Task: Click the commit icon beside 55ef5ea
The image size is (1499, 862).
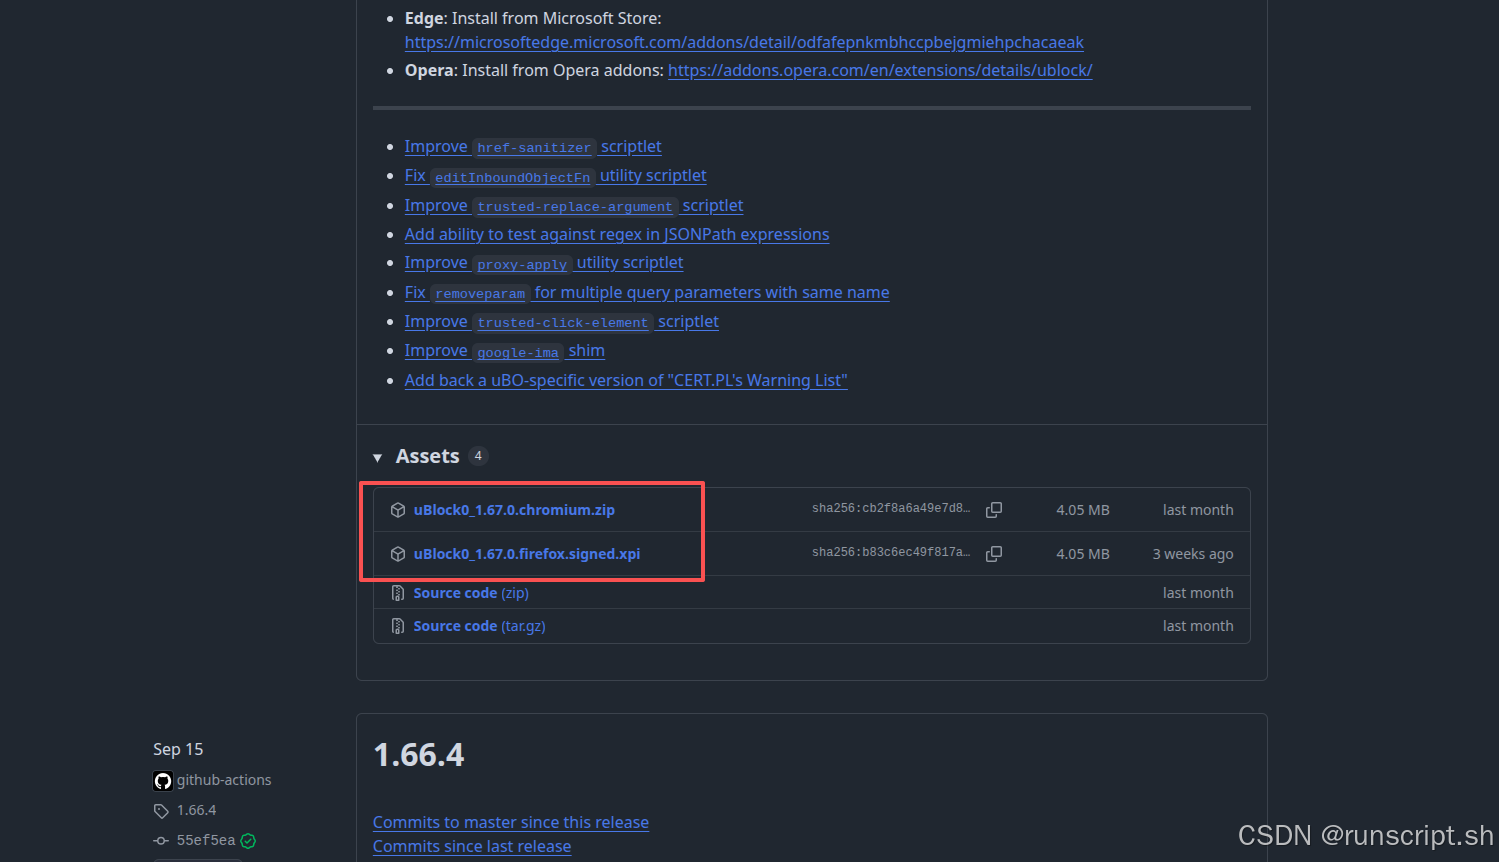Action: pos(161,841)
